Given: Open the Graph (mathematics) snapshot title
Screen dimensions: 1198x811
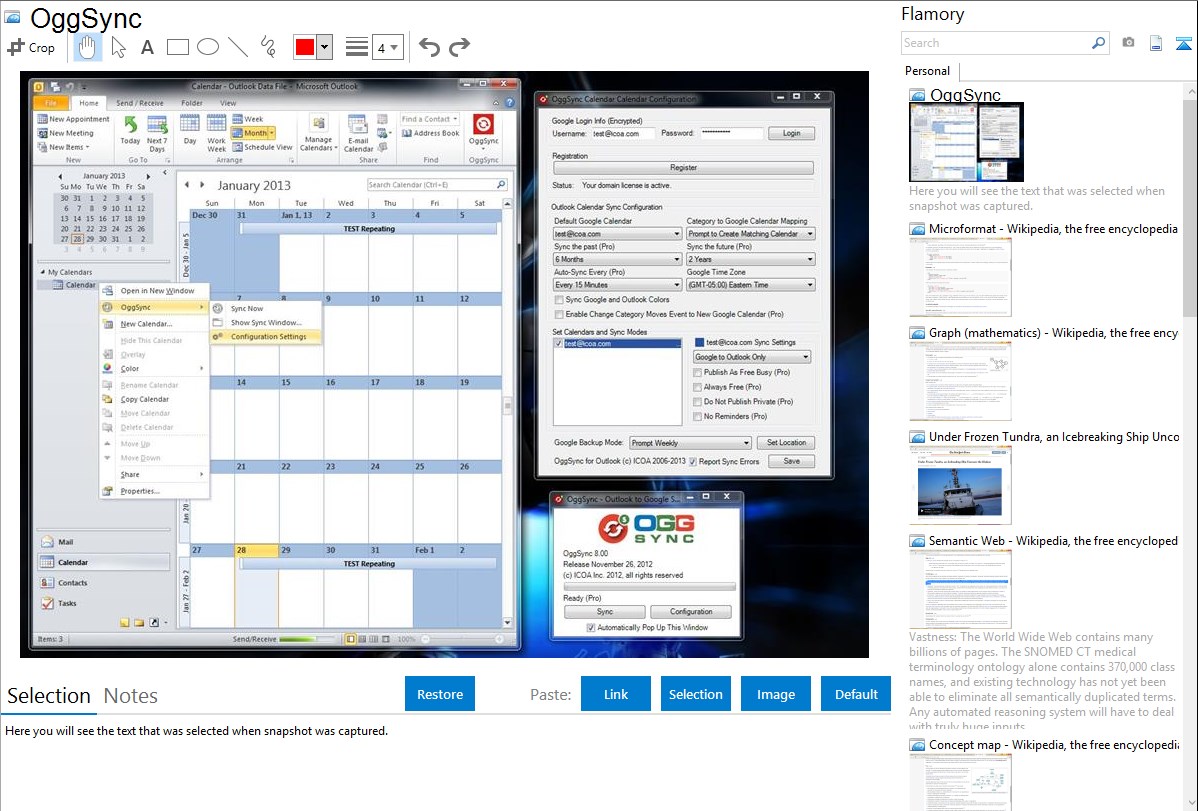Looking at the screenshot, I should (1053, 333).
